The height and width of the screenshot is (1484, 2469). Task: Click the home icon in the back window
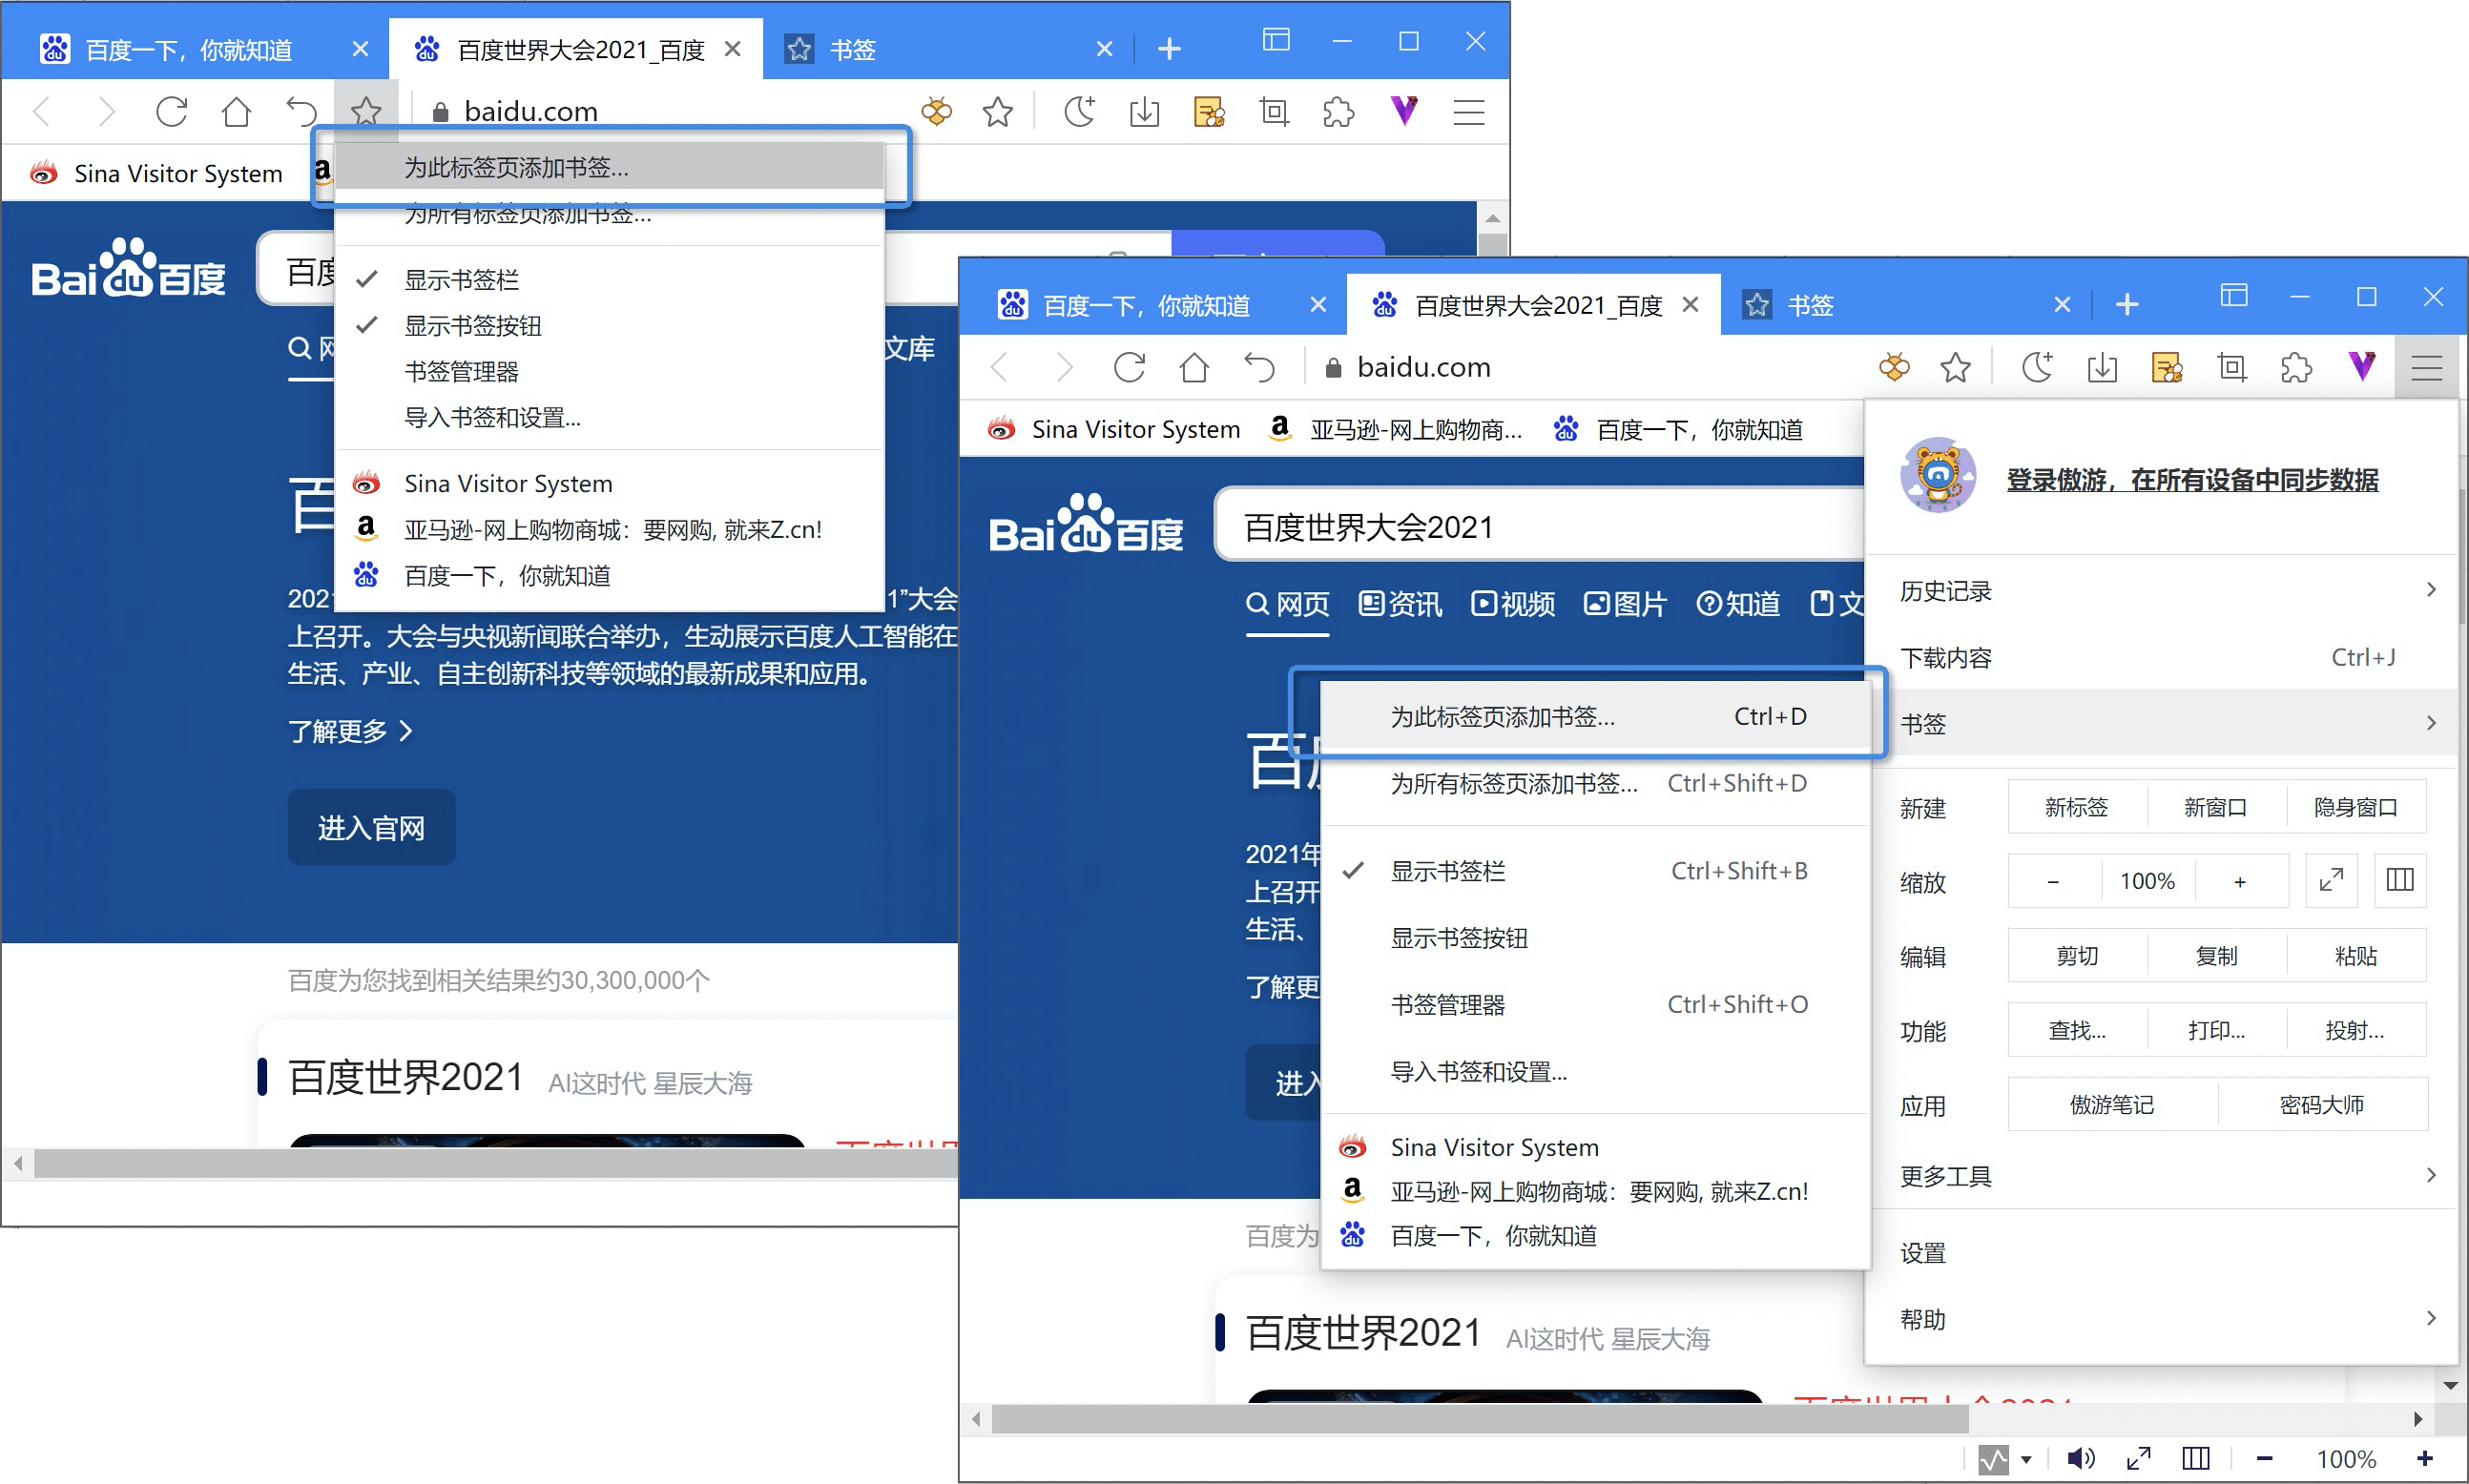tap(236, 111)
